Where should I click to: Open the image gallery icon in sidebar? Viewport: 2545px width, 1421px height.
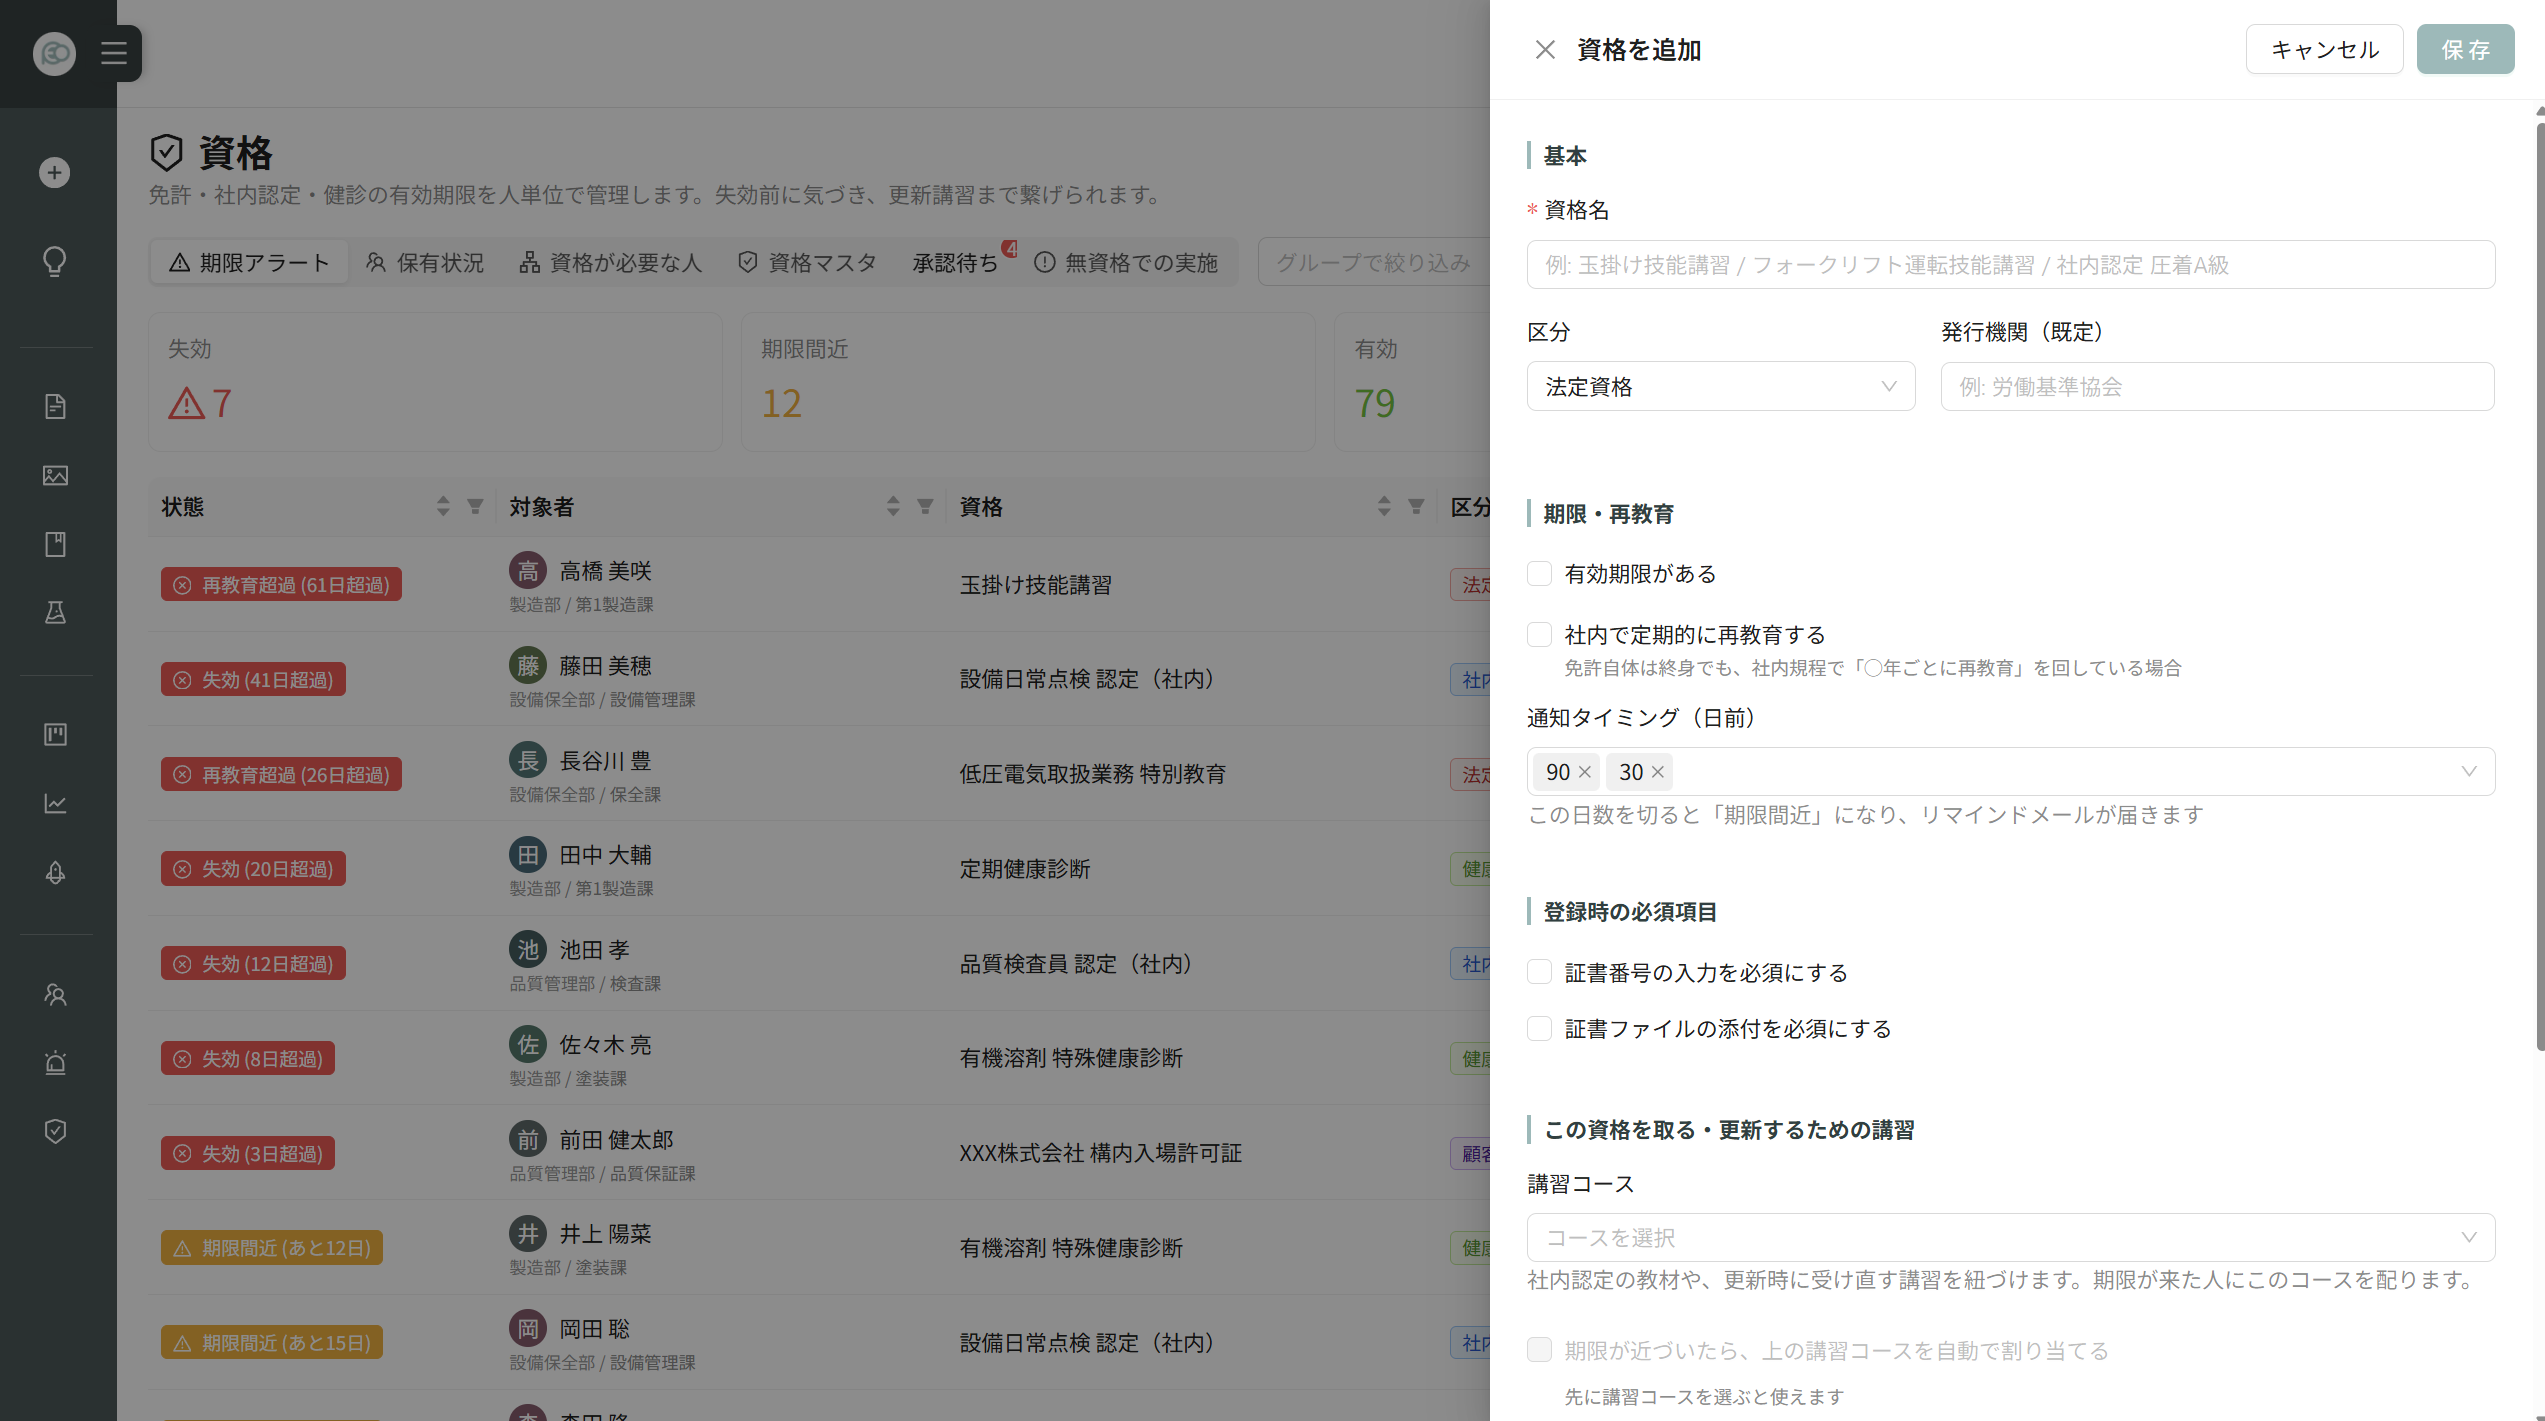pos(55,476)
